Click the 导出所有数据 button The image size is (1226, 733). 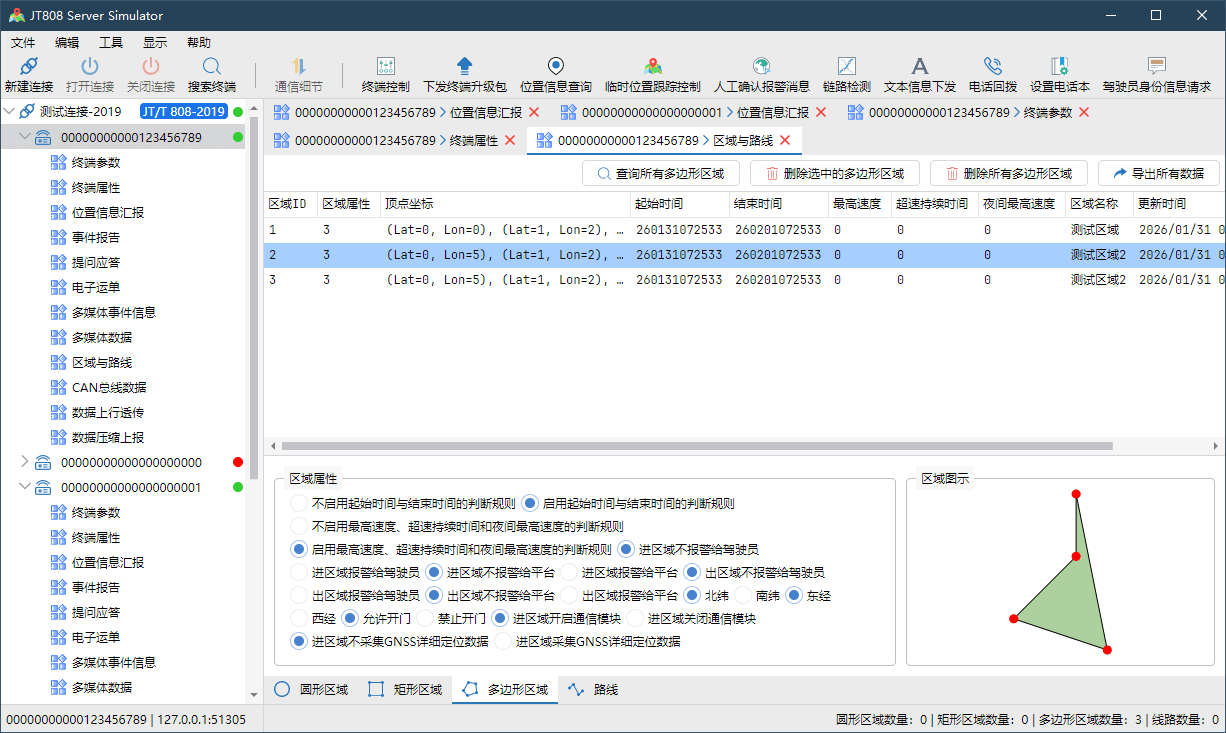pos(1159,174)
